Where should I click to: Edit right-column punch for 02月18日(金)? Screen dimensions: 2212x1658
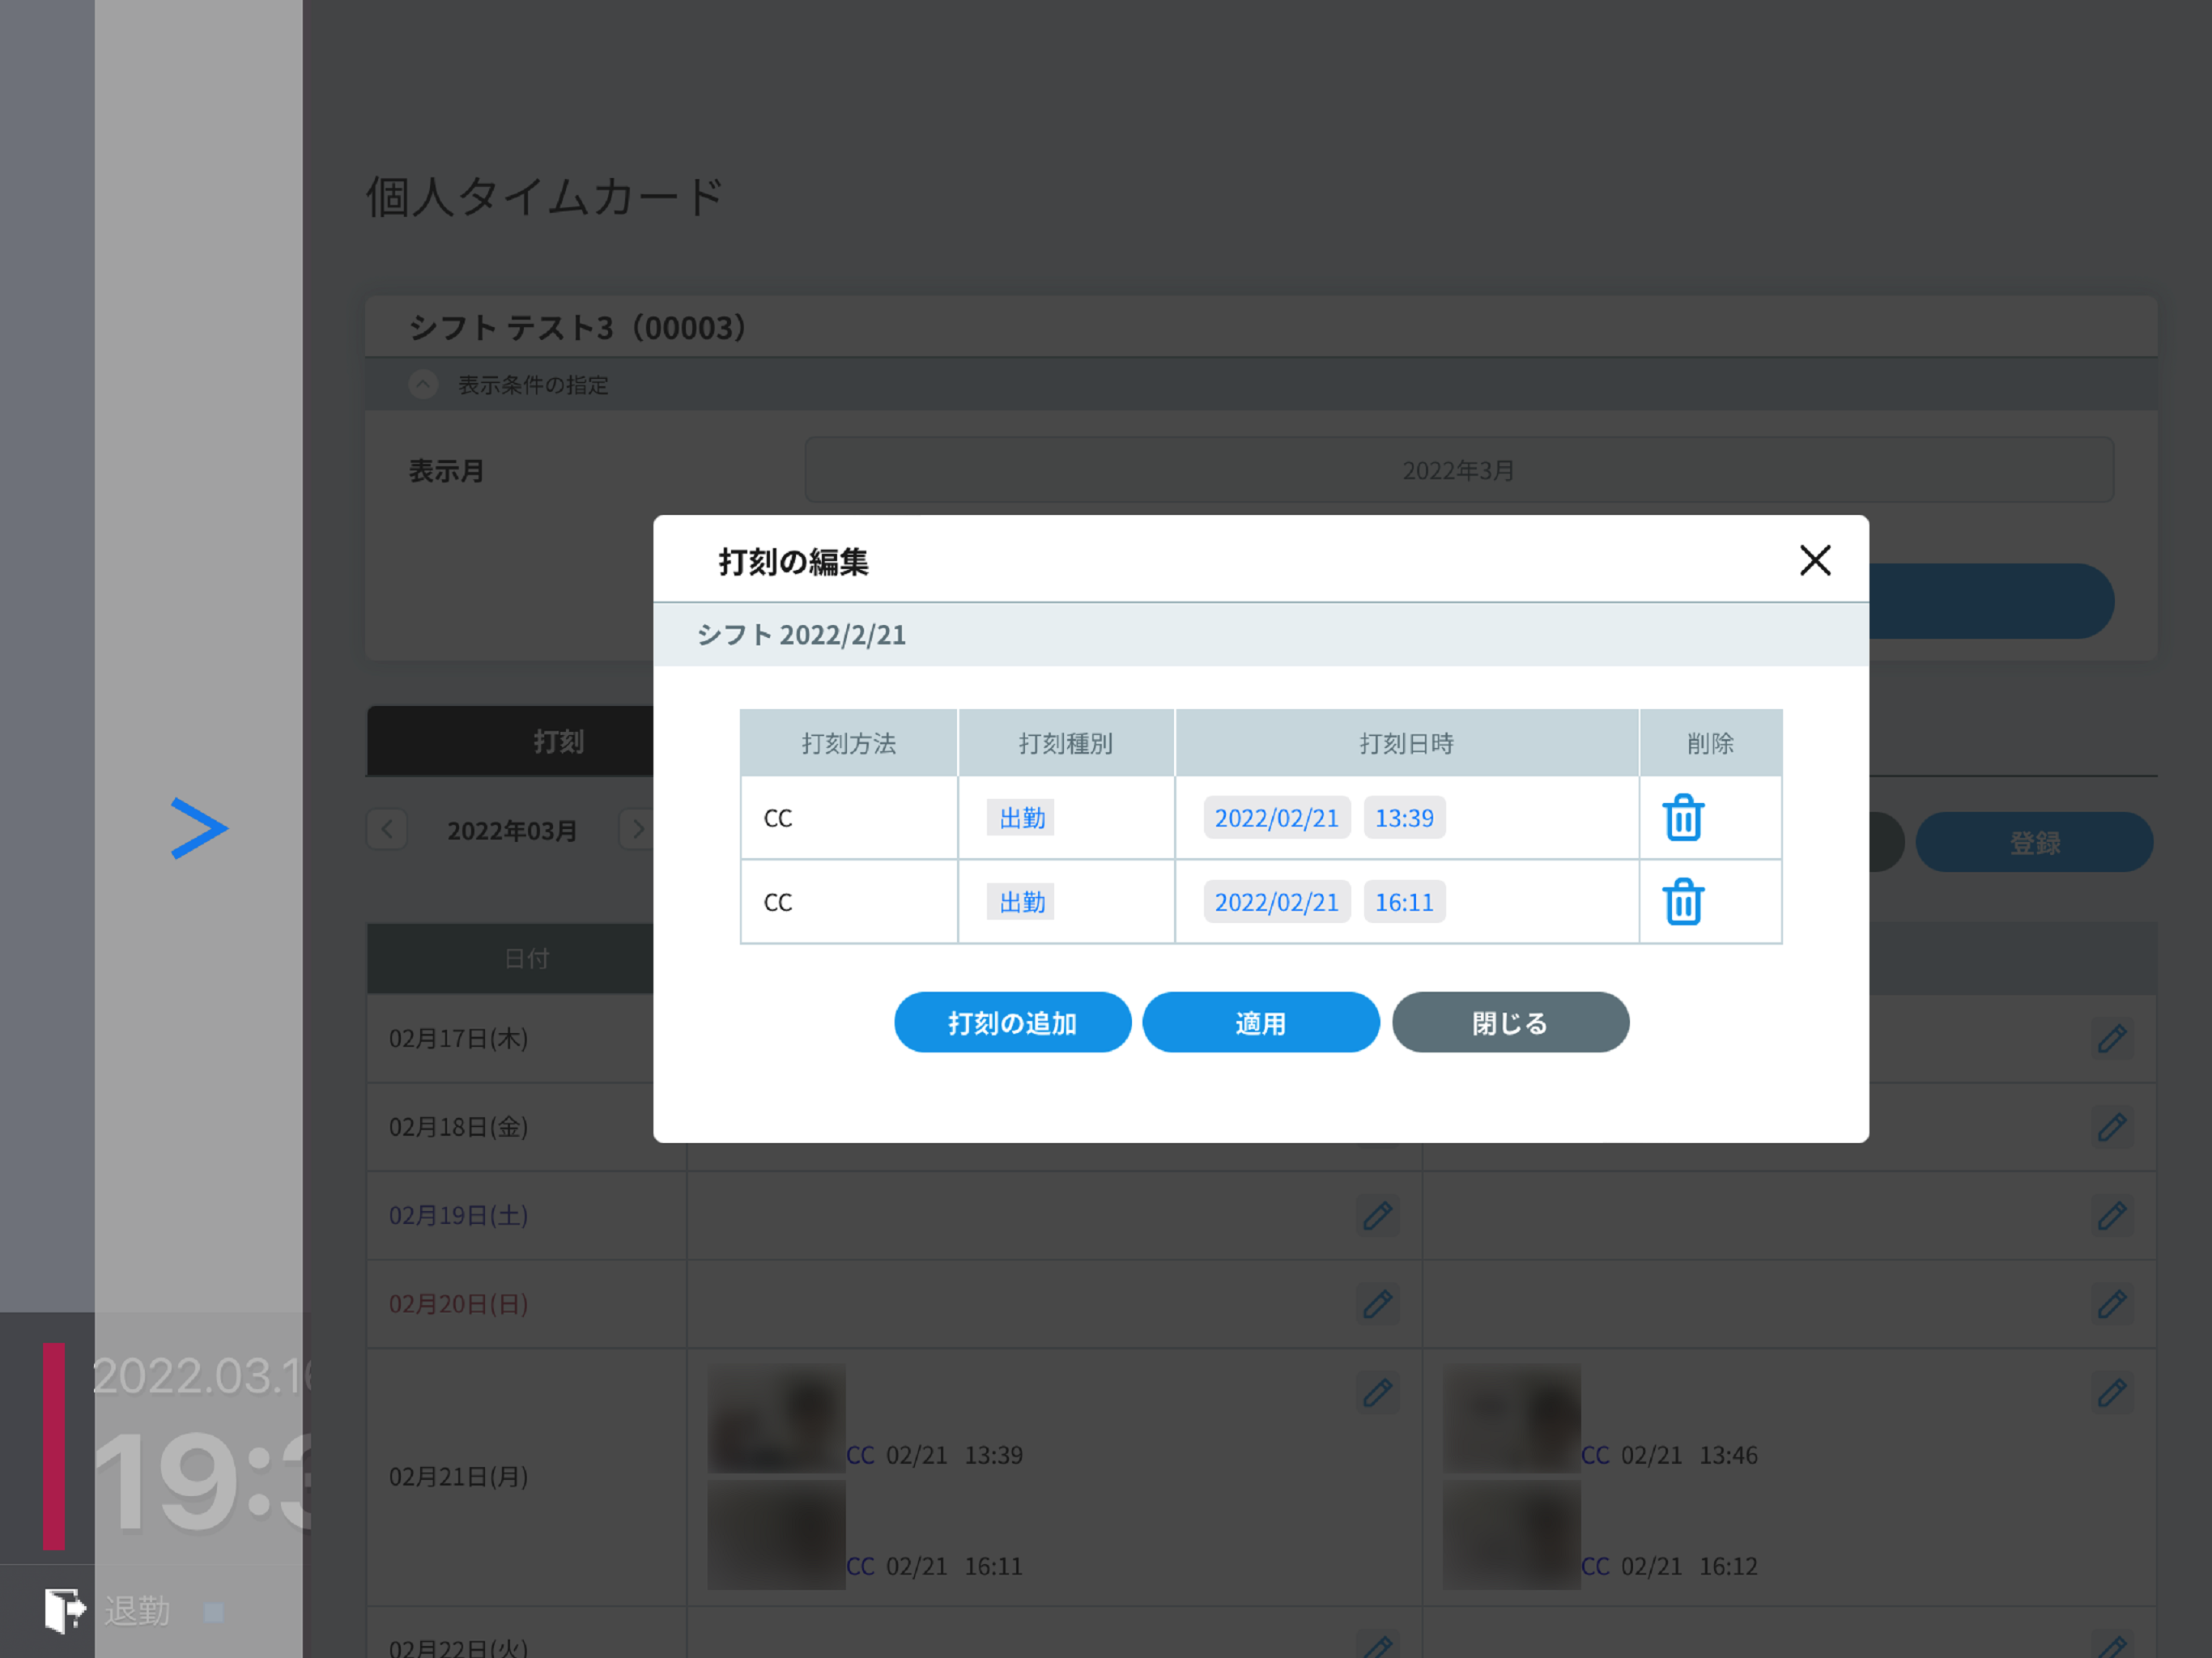click(2112, 1127)
